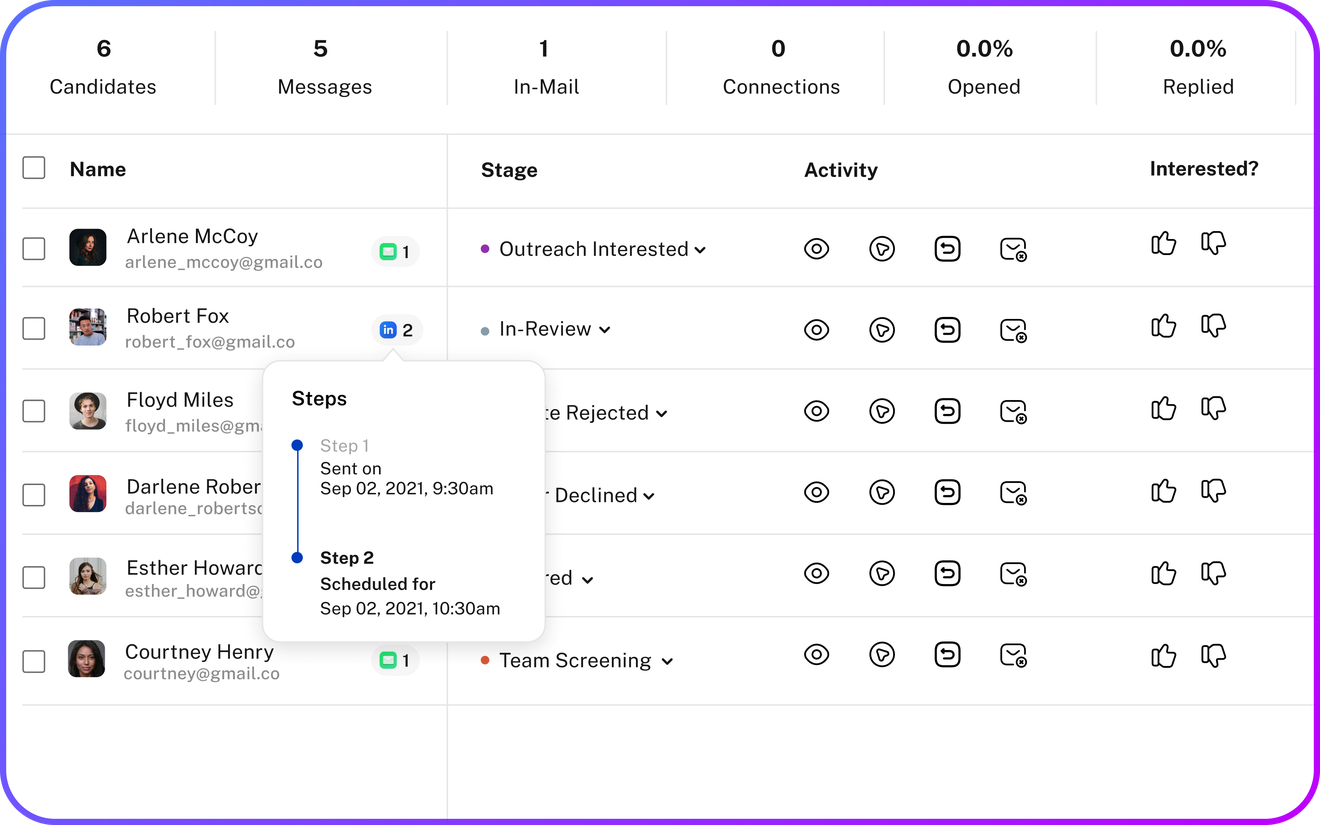Screen dimensions: 1320x825
Task: Click the mail-cancel icon in Courtney Henry row
Action: point(1013,655)
